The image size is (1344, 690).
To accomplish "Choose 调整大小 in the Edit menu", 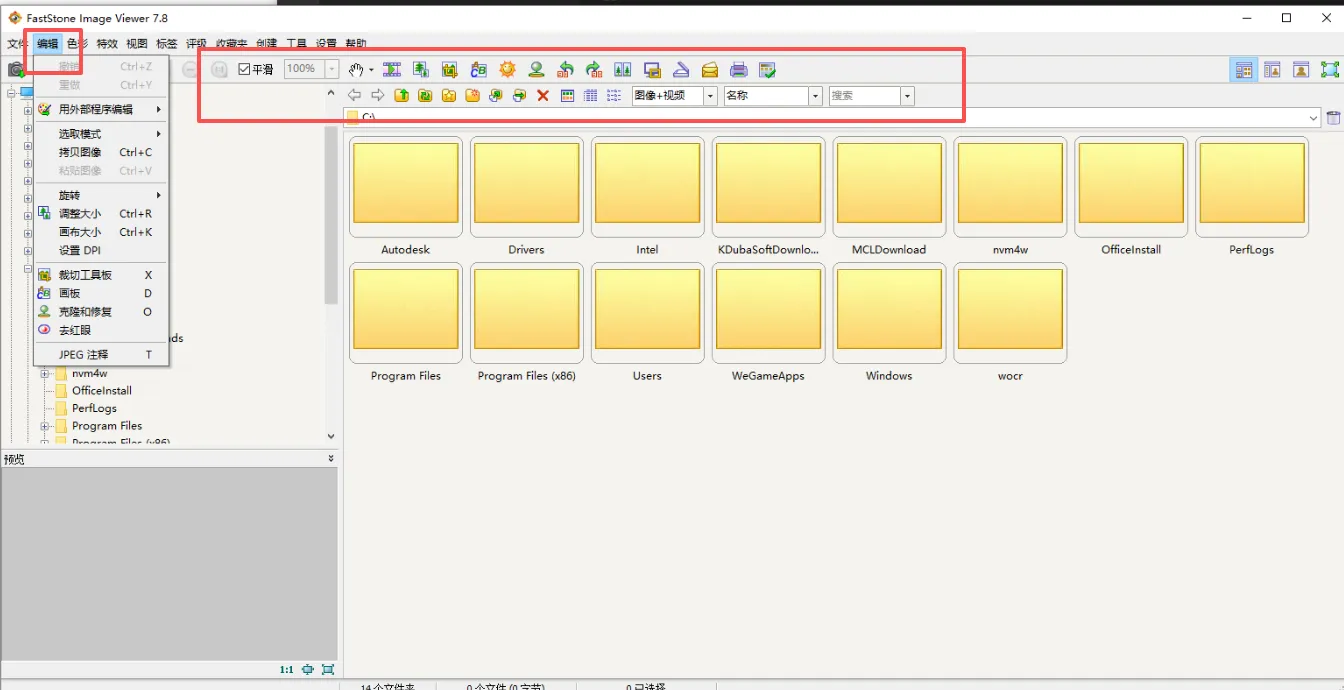I will click(101, 213).
